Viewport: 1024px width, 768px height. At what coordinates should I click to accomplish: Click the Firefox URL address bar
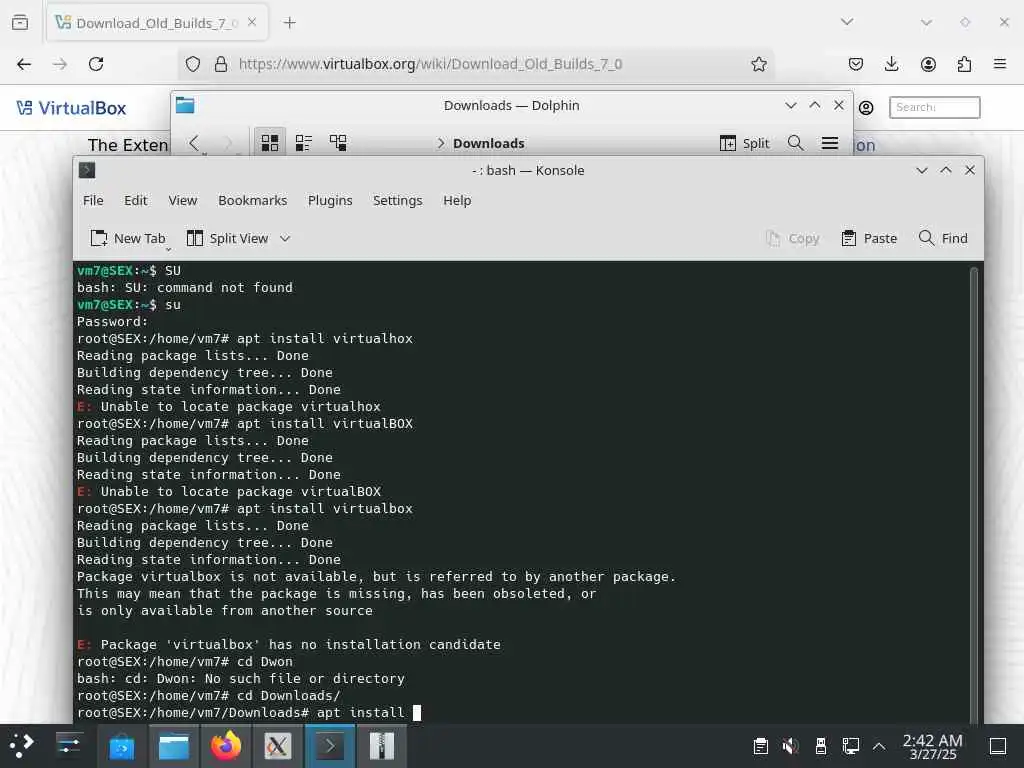(x=476, y=64)
